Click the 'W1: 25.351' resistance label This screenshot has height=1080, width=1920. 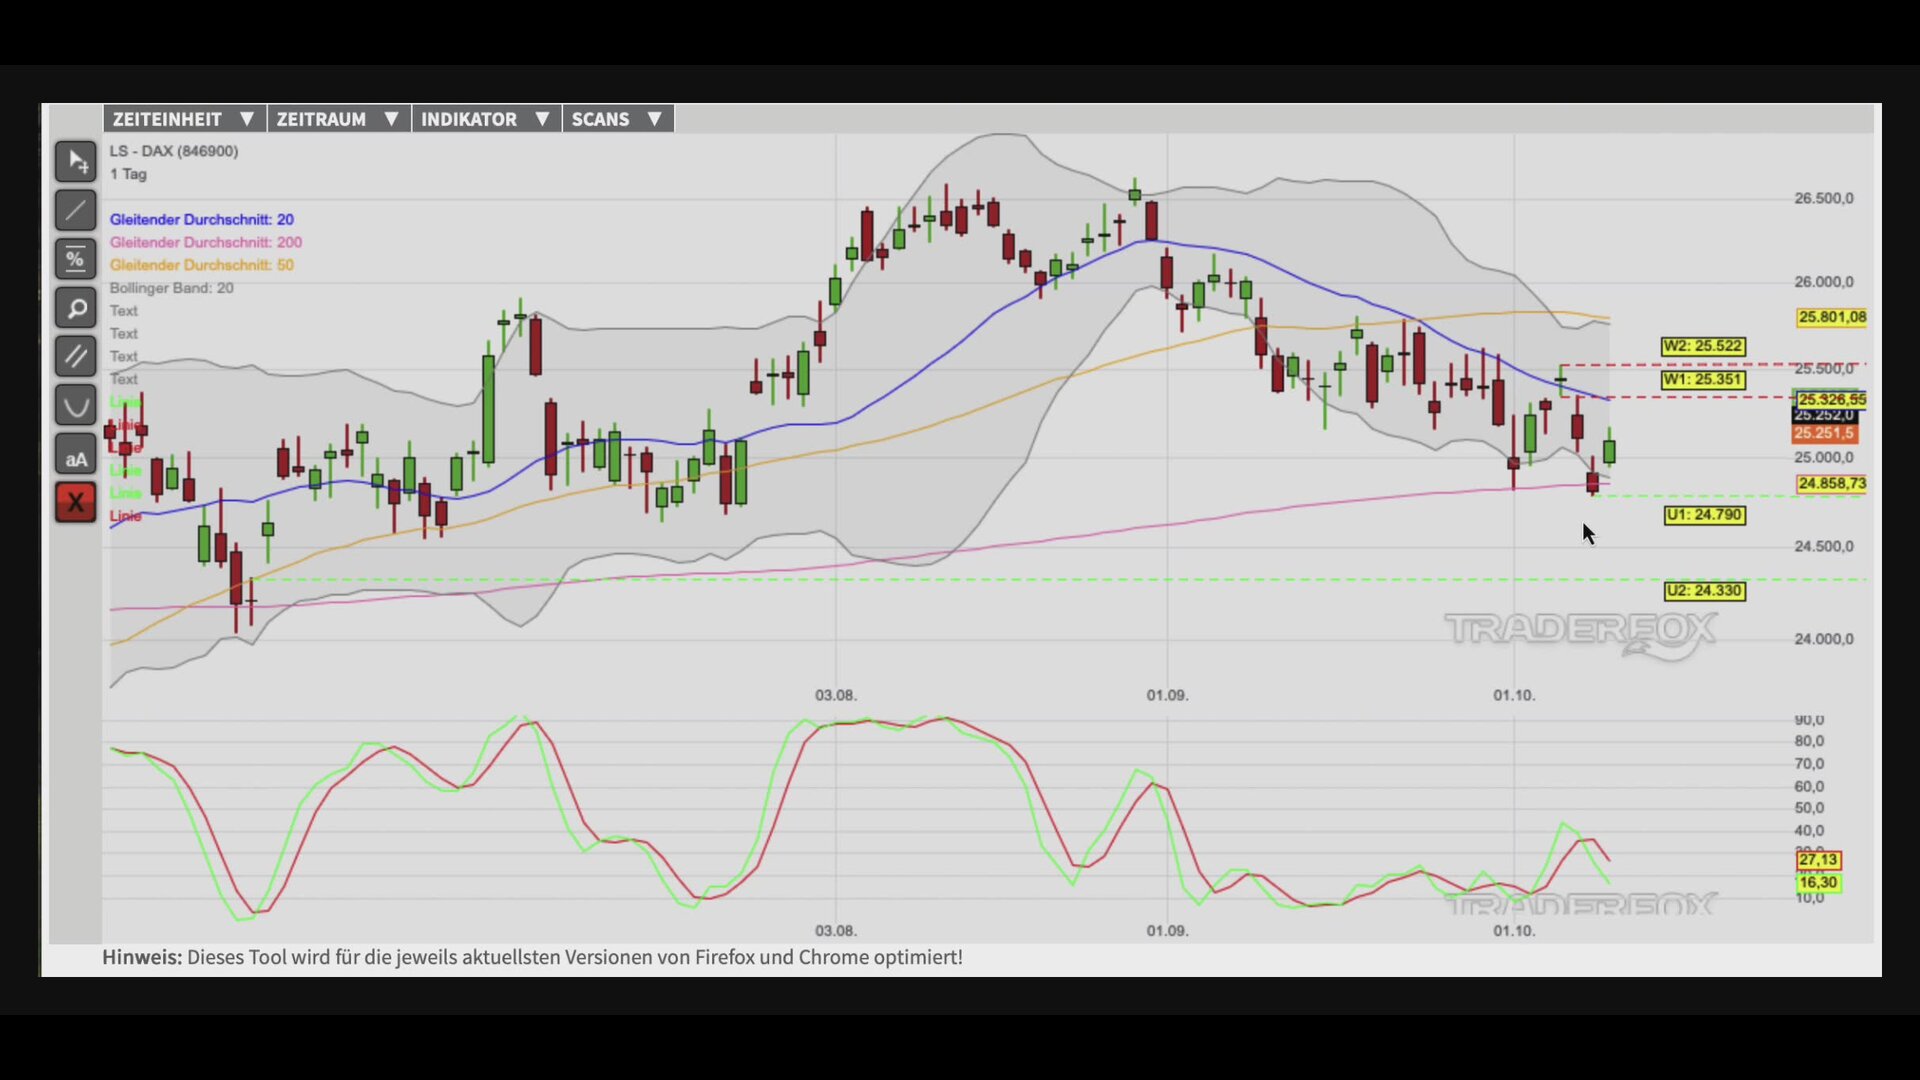1703,380
